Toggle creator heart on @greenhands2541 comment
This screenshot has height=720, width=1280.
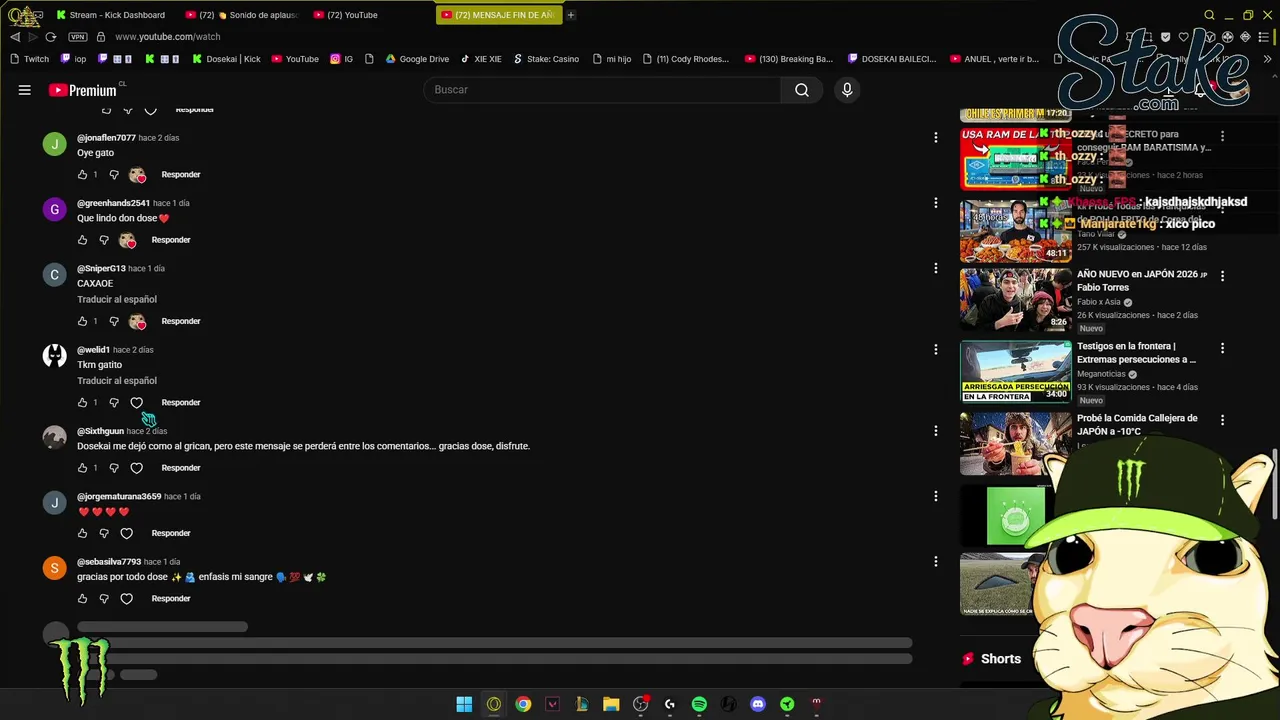[127, 240]
